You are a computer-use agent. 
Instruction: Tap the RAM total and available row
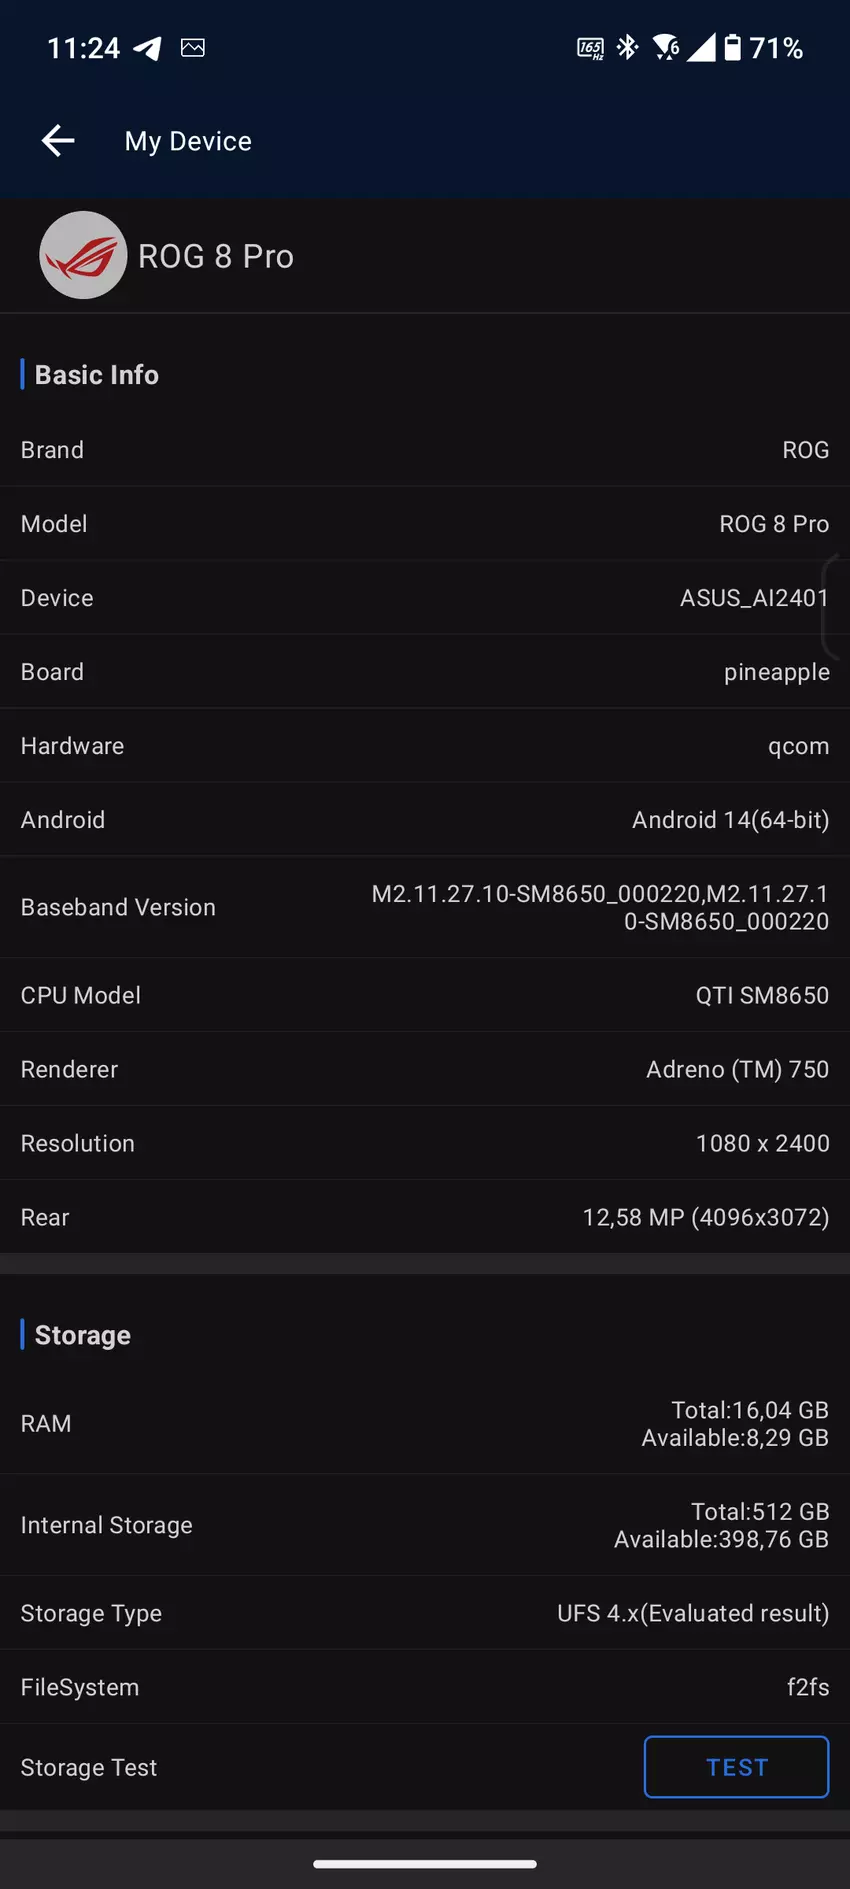tap(425, 1423)
